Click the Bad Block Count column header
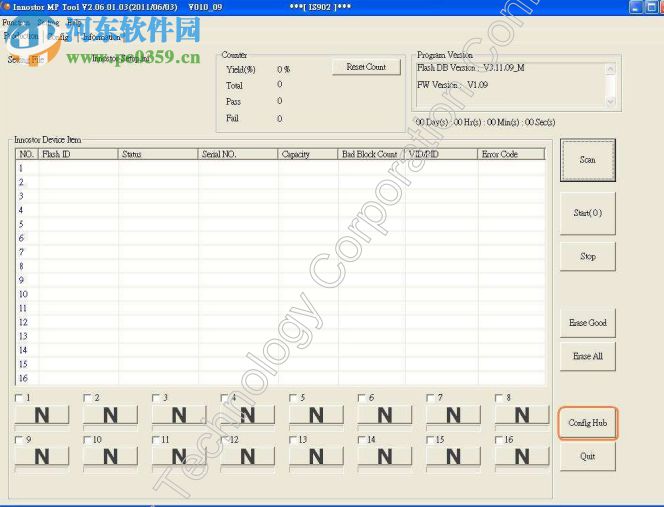The width and height of the screenshot is (664, 507). pyautogui.click(x=371, y=154)
